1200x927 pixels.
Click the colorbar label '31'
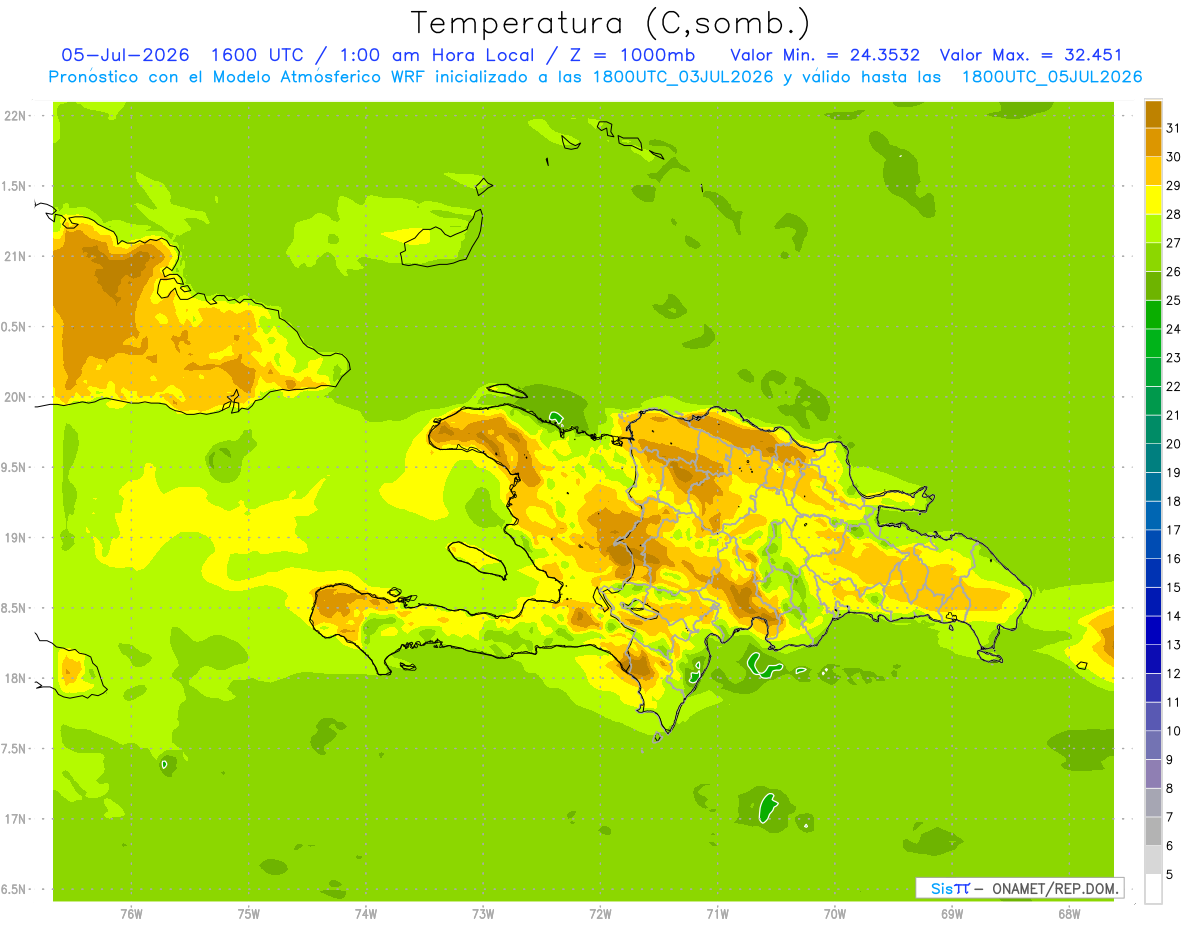(x=1174, y=128)
